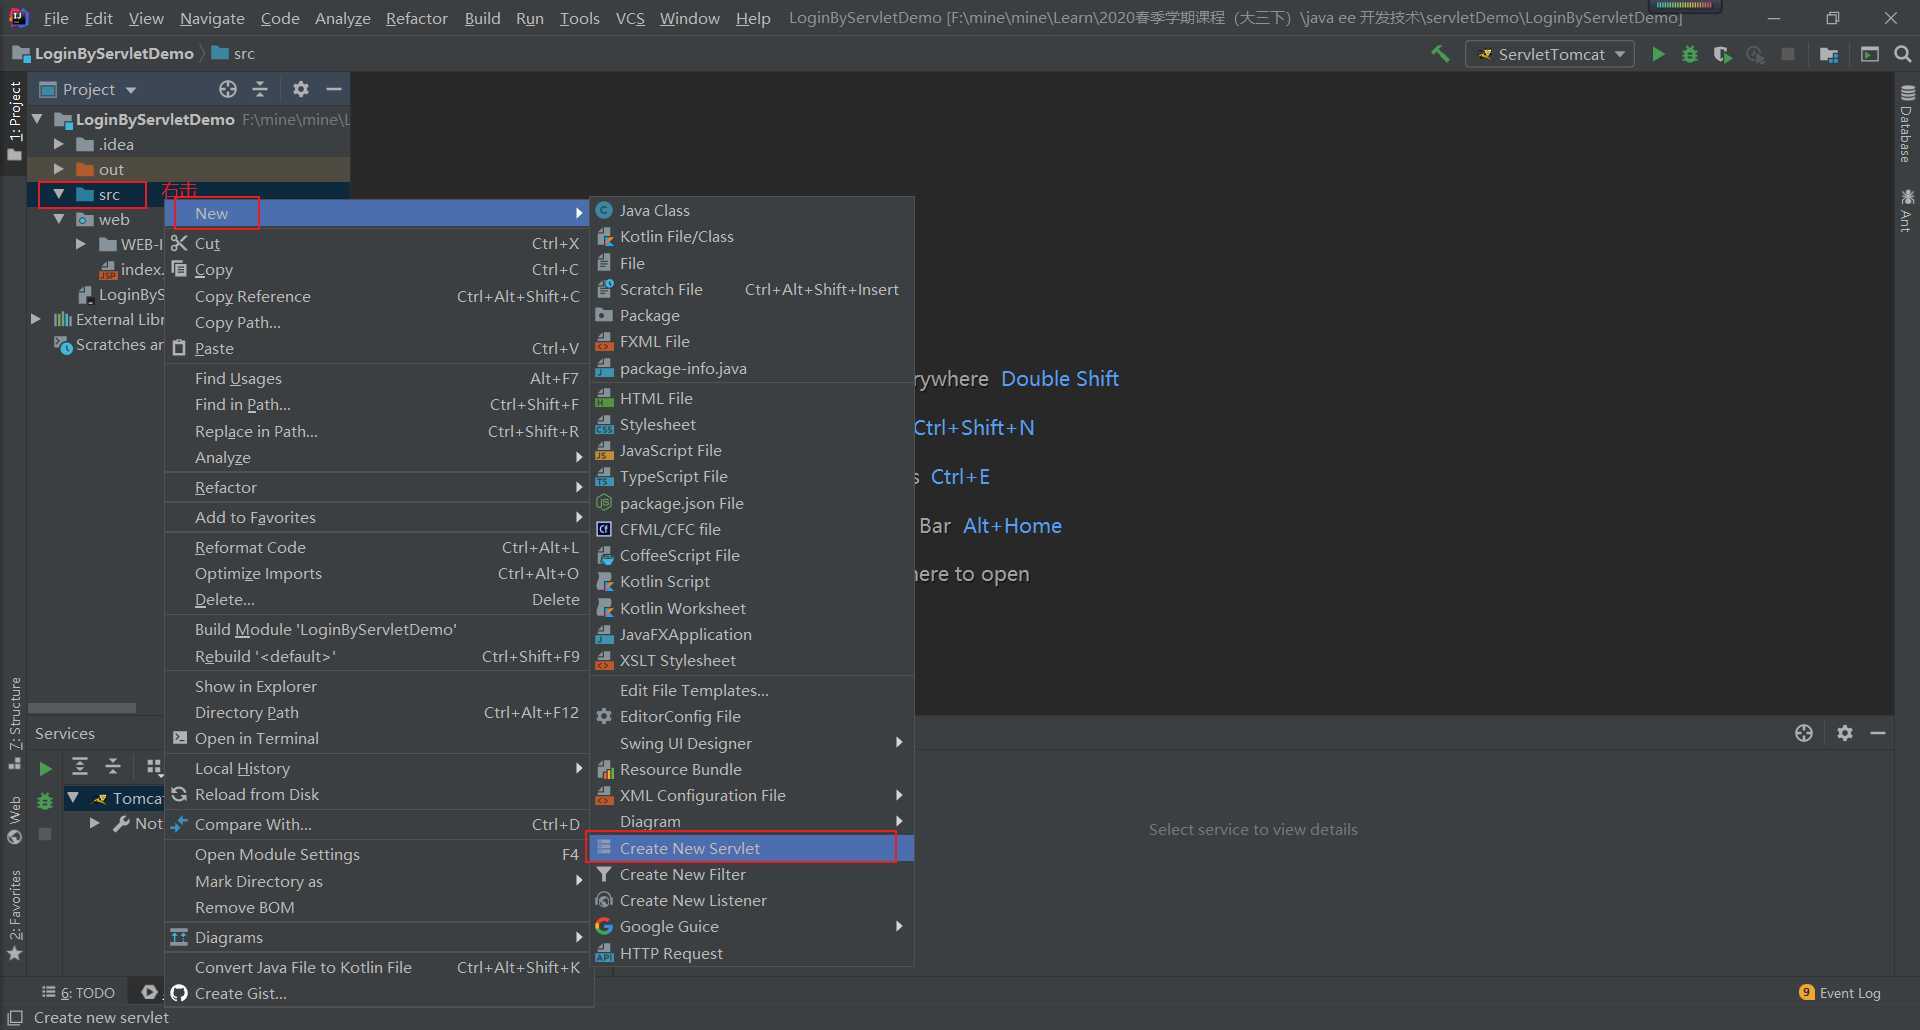This screenshot has height=1030, width=1920.
Task: Open XML Configuration File submenu
Action: pyautogui.click(x=752, y=795)
